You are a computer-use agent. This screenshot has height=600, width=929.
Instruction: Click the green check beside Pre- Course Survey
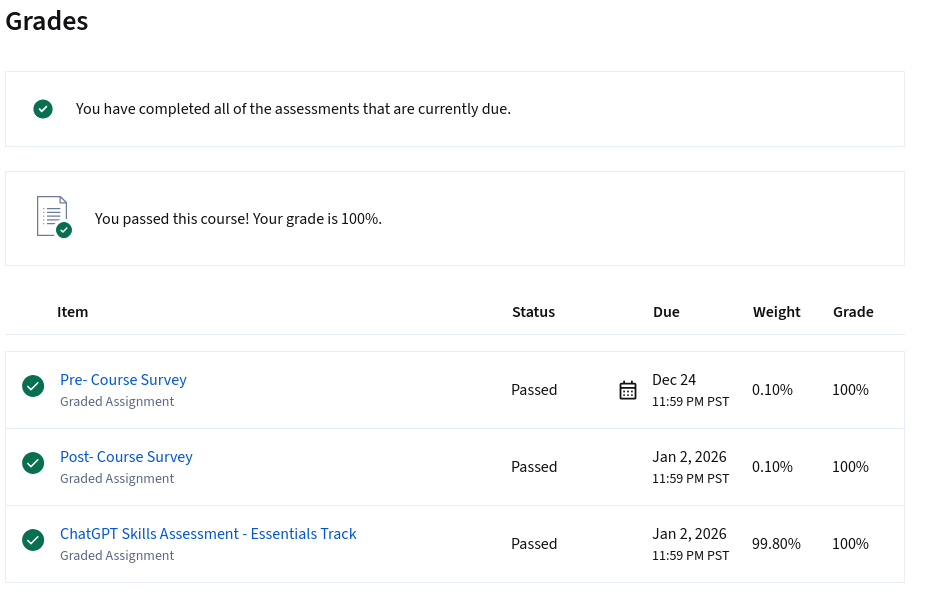click(x=33, y=386)
